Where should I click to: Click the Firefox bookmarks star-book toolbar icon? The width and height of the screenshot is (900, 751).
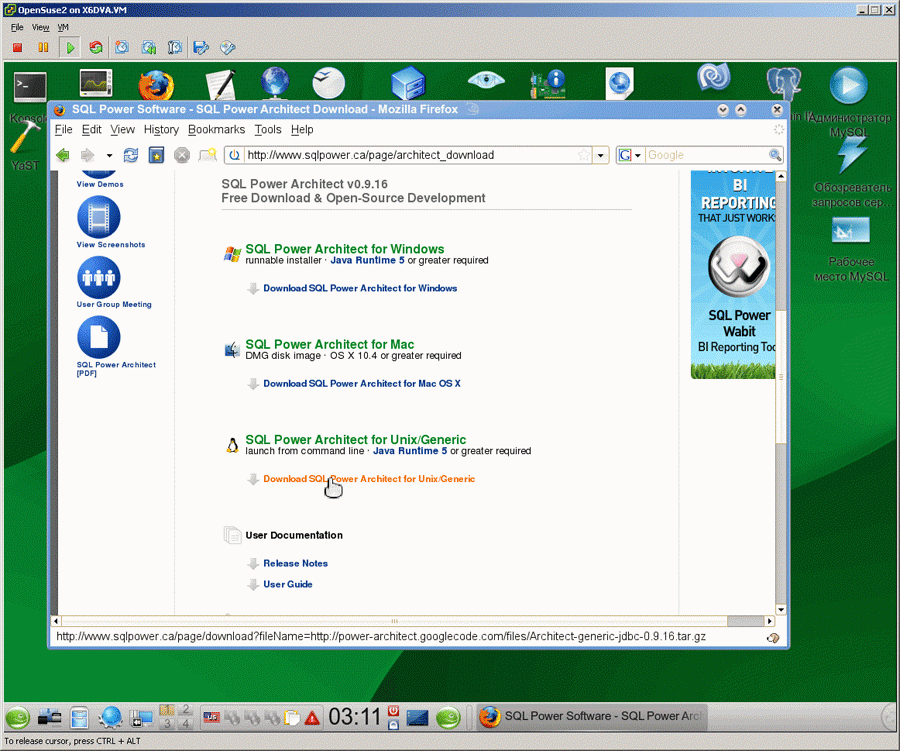tap(156, 155)
